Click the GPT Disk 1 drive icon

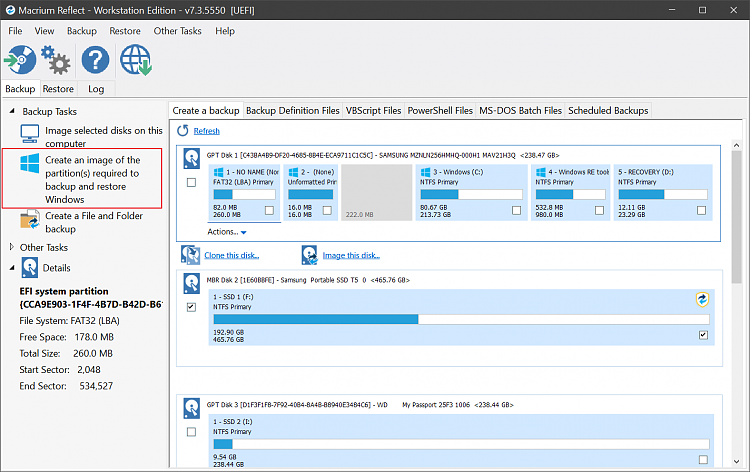point(192,158)
